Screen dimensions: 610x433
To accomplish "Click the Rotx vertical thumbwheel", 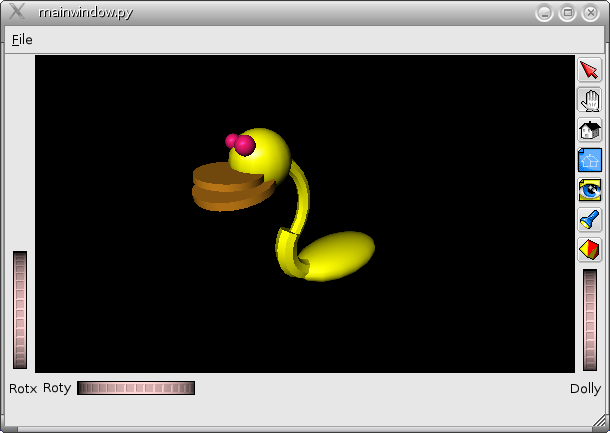I will click(20, 310).
